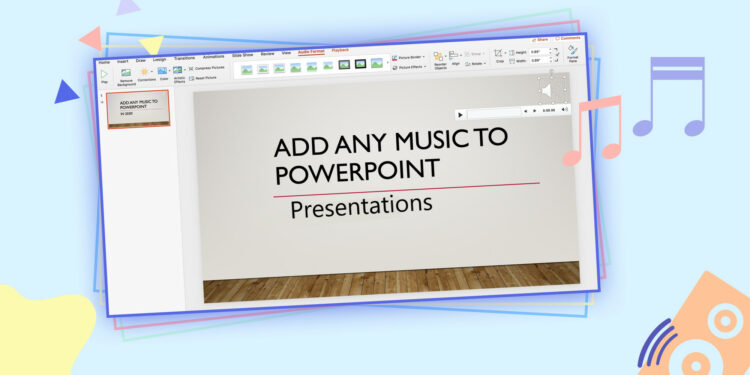Switch to the Transitions tab
The width and height of the screenshot is (750, 375).
[185, 58]
